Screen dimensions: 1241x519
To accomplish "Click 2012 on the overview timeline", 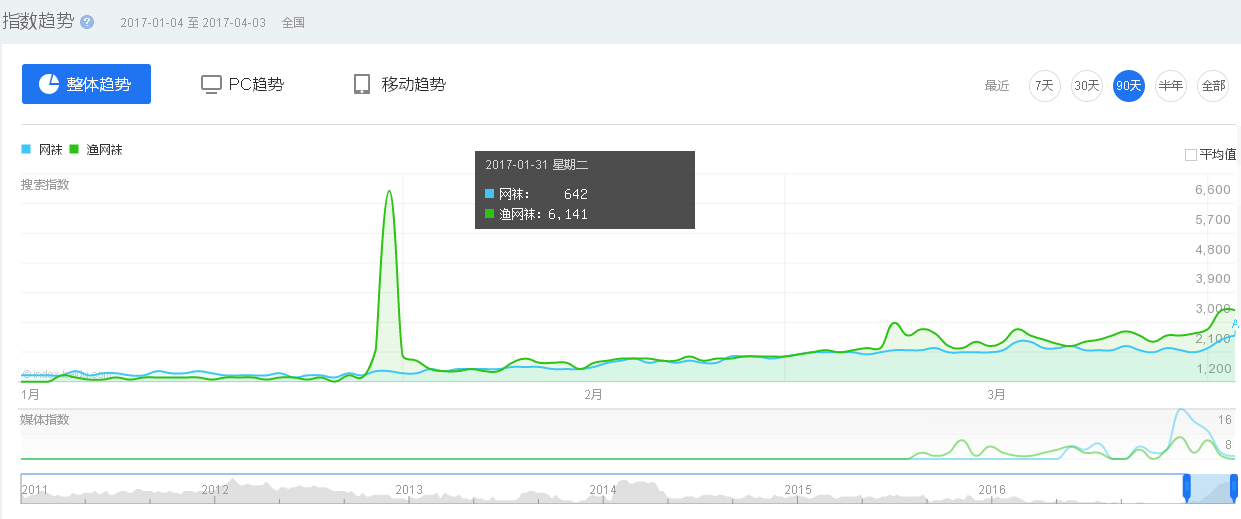I will point(215,490).
